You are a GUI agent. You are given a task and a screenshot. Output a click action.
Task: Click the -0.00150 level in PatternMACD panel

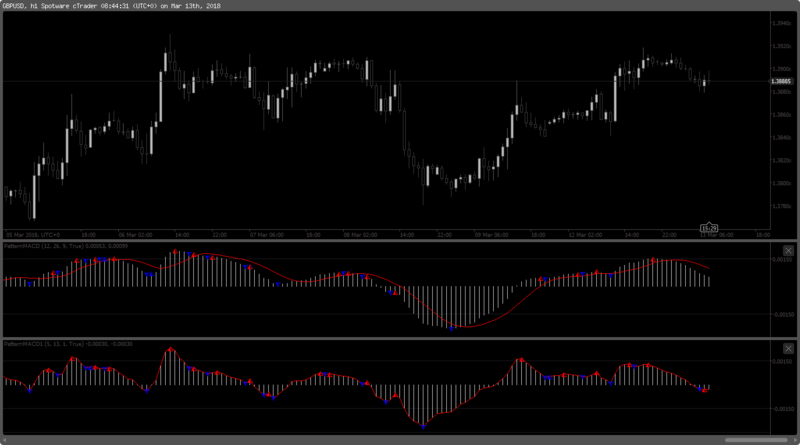click(x=782, y=314)
